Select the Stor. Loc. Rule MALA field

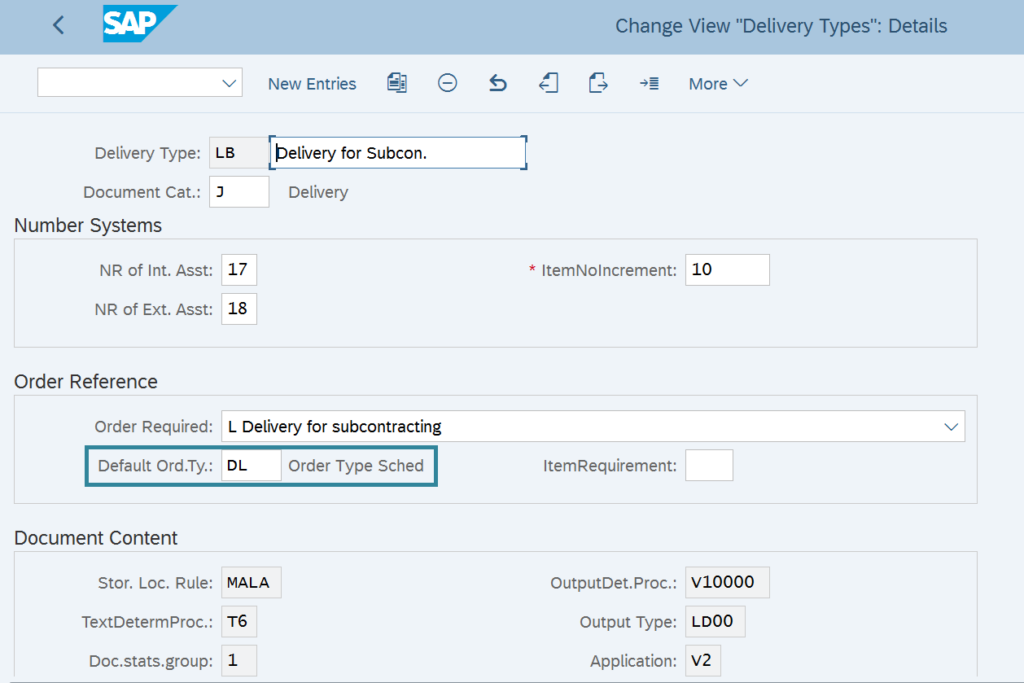click(x=250, y=582)
